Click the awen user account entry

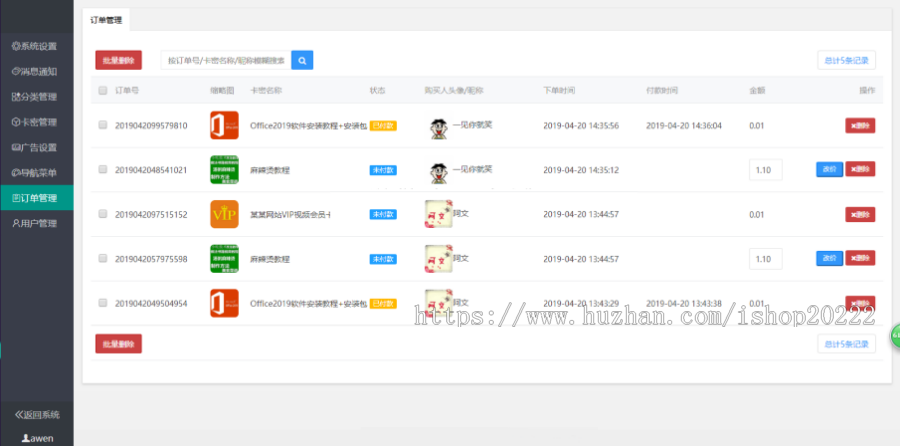click(37, 438)
